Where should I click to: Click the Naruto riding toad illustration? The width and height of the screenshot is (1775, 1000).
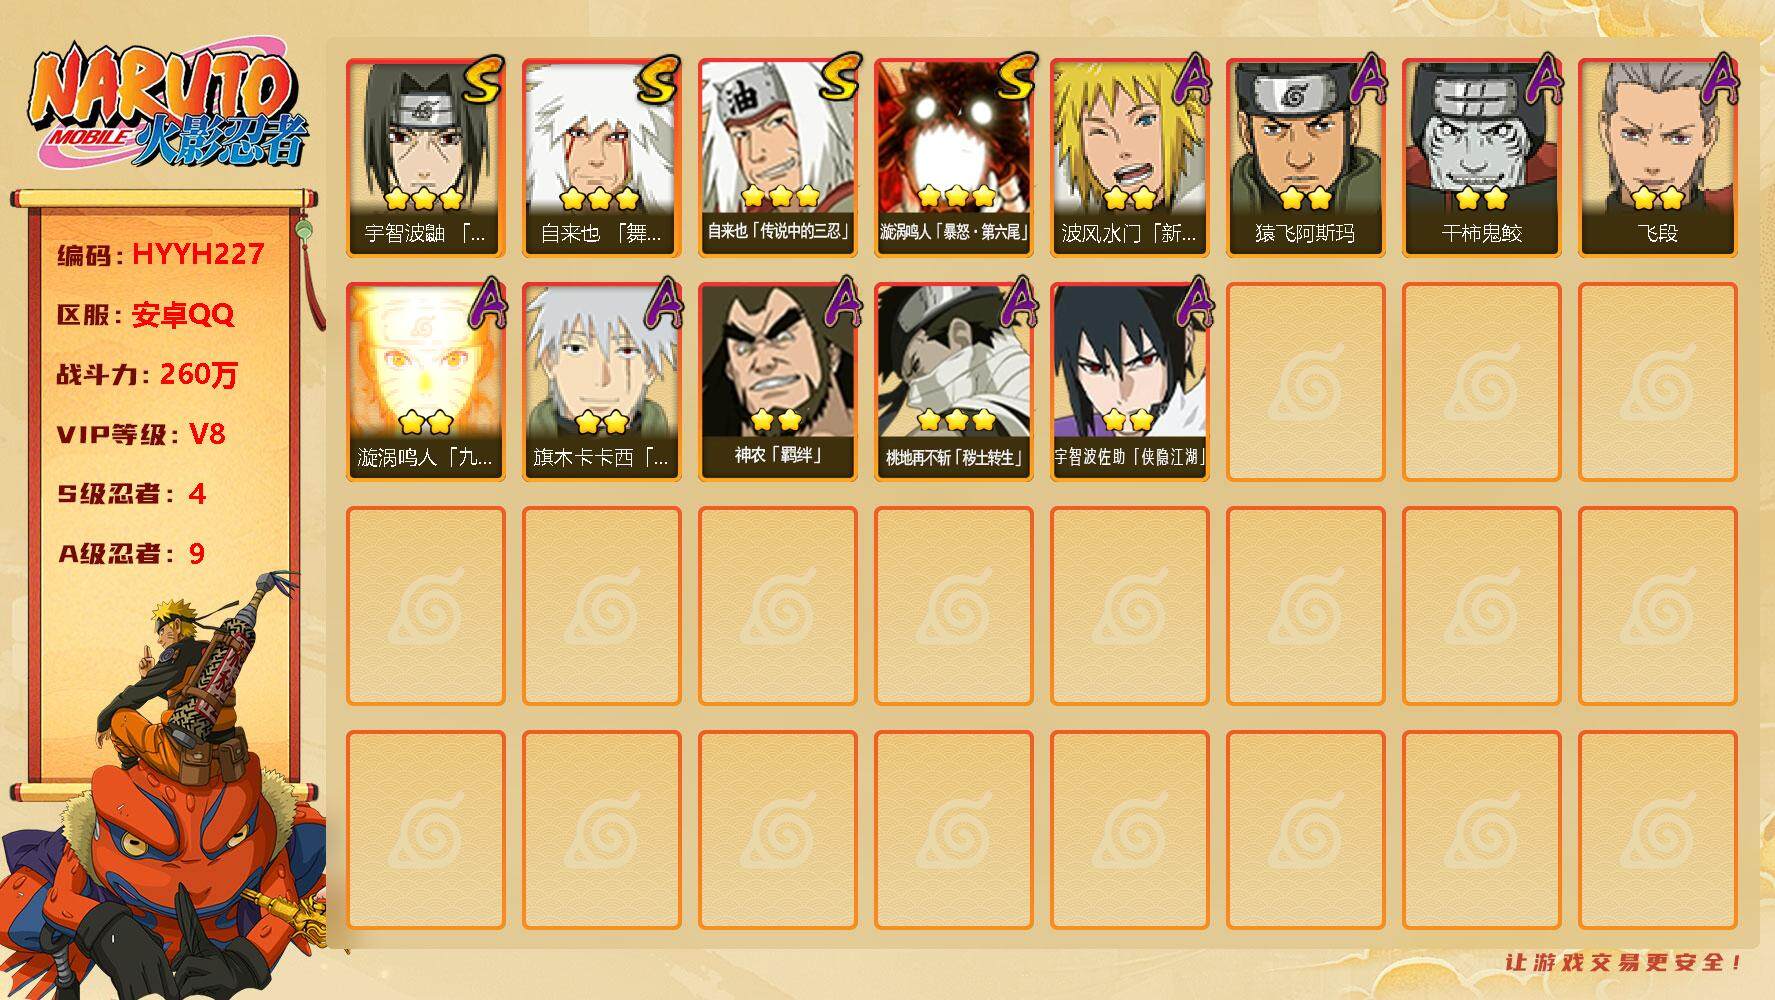[x=165, y=790]
